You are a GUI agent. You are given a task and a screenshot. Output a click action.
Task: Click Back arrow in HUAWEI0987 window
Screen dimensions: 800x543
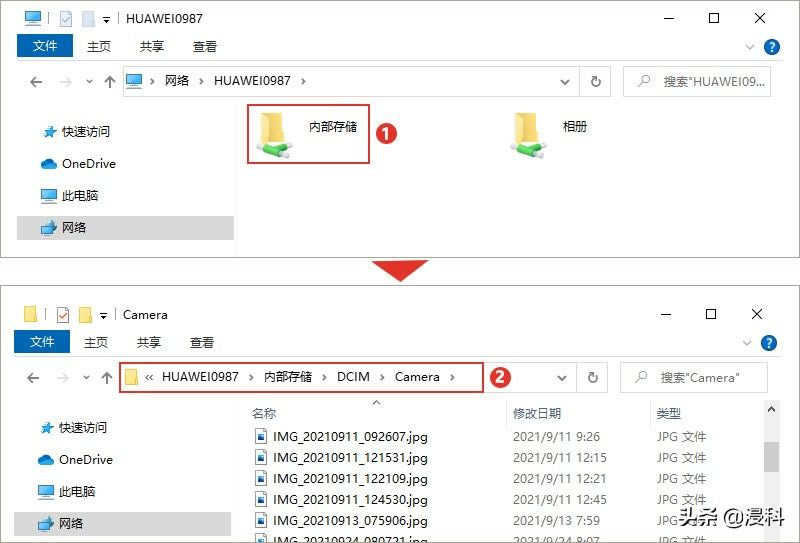[36, 82]
